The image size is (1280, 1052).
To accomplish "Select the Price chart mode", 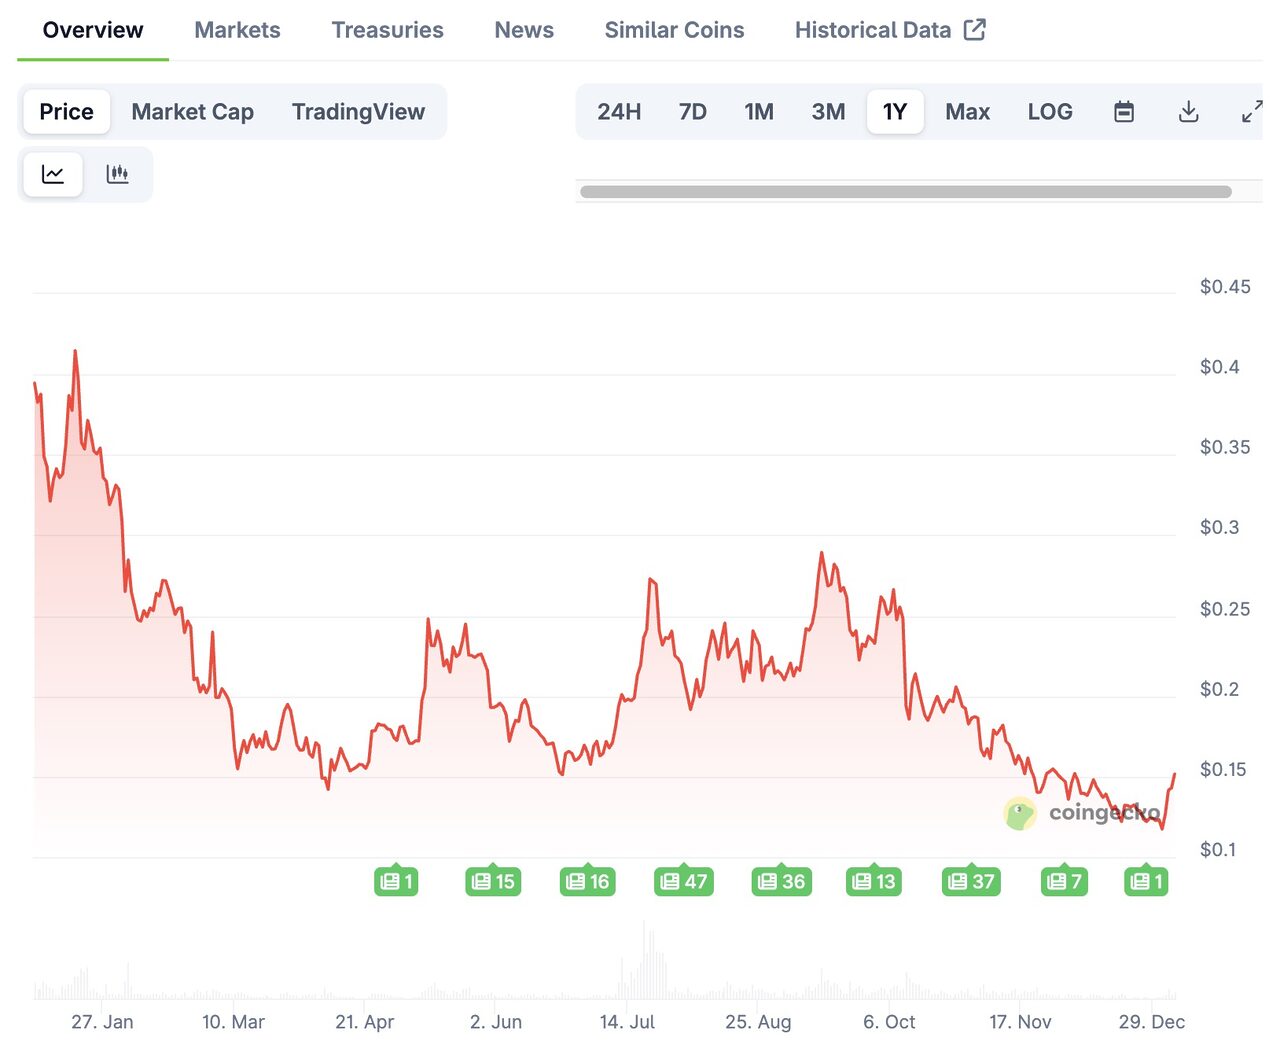I will (66, 112).
